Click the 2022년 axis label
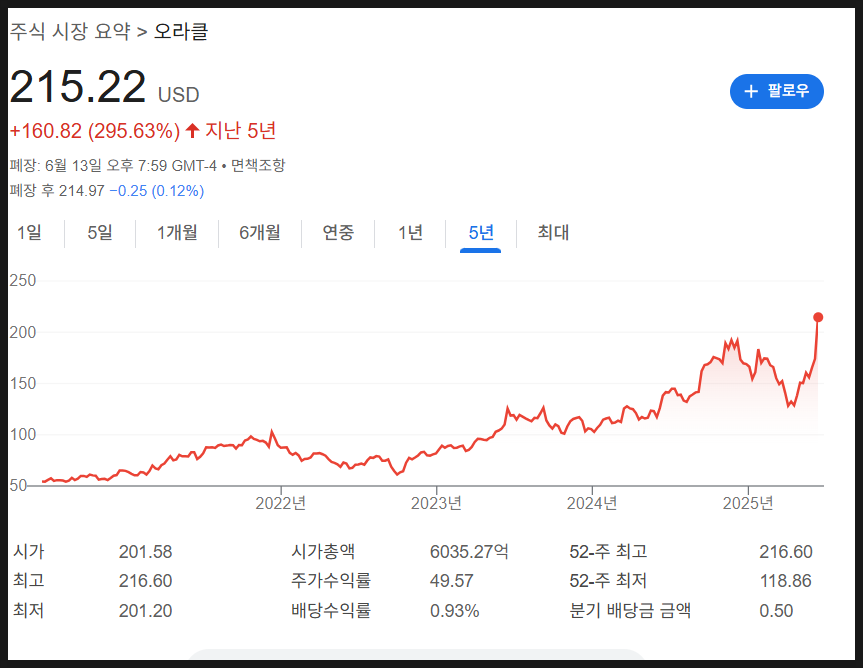Image resolution: width=863 pixels, height=668 pixels. coord(281,503)
